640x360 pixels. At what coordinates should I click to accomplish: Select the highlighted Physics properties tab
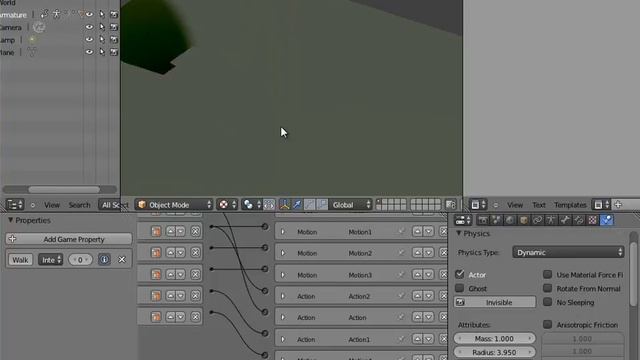[607, 220]
